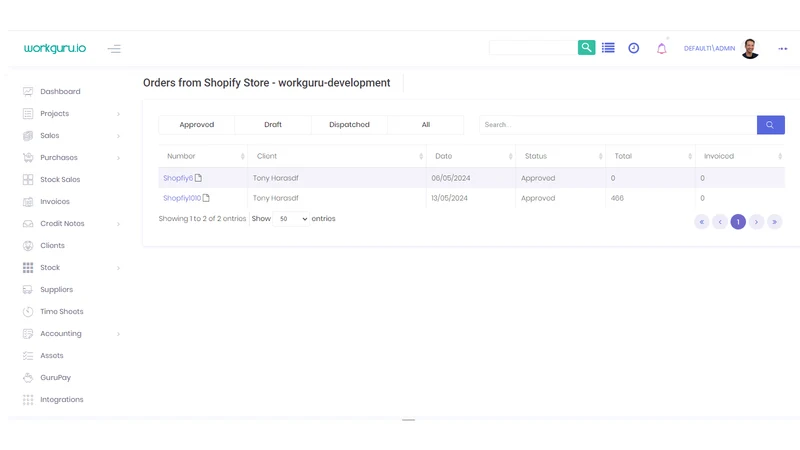This screenshot has height=450, width=800.
Task: Click the workguru.io logo
Action: (x=55, y=48)
